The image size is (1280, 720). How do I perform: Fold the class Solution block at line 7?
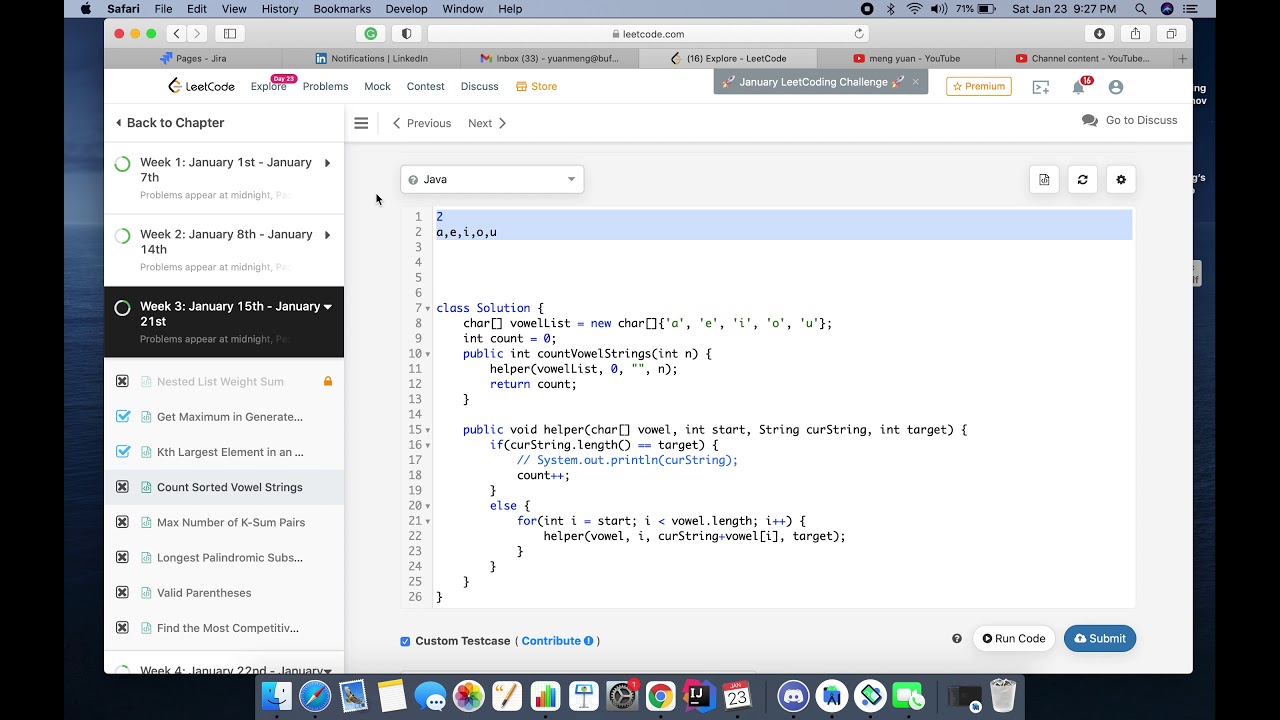point(429,308)
